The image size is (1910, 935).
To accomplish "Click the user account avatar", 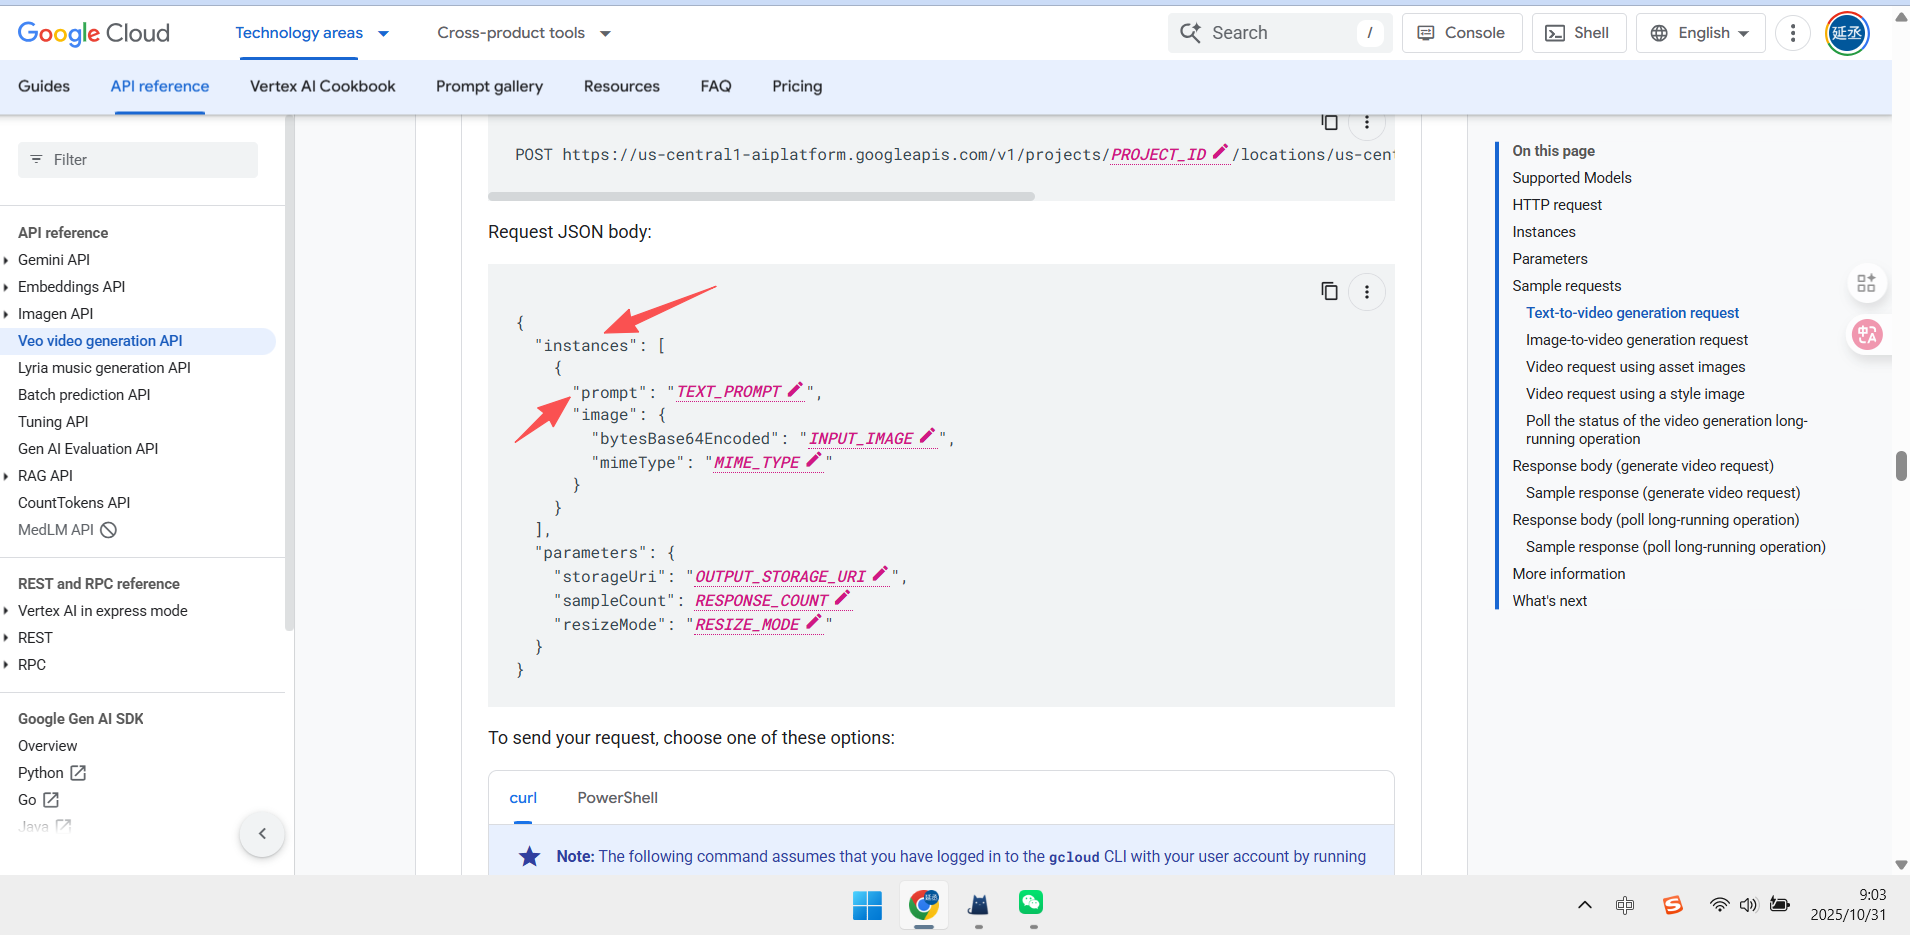I will 1847,33.
